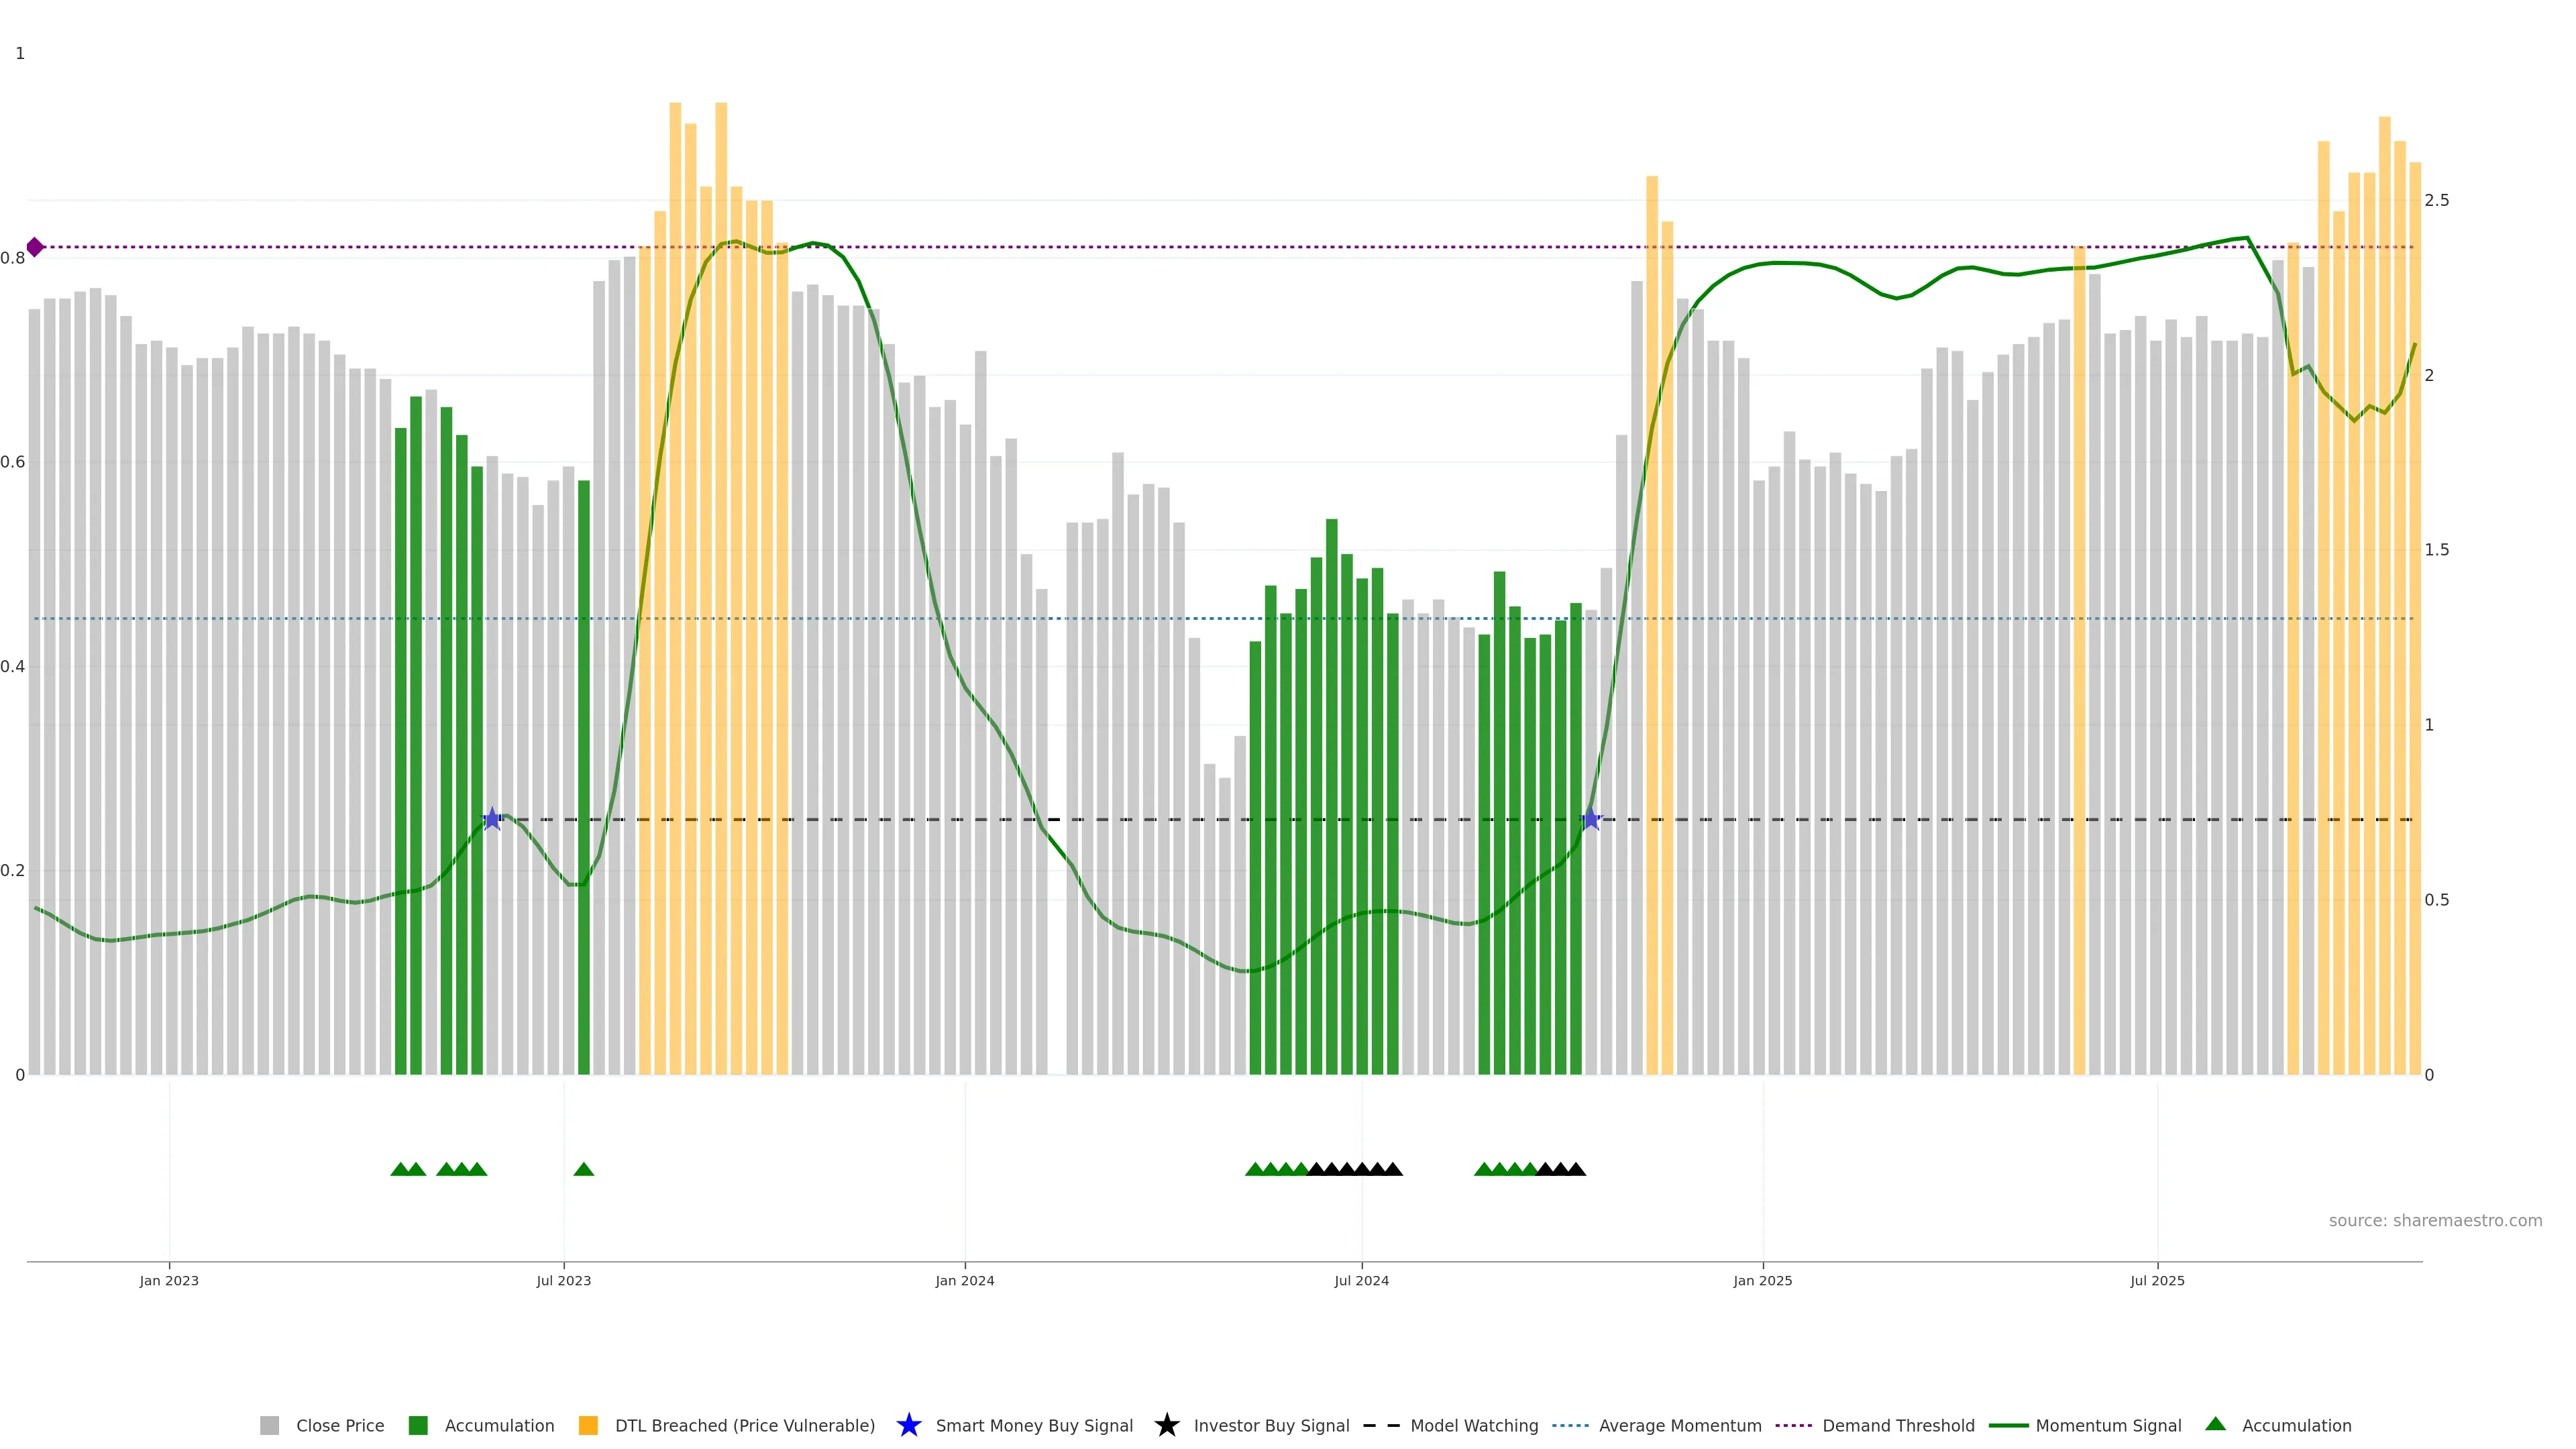Click the blue star near June 2023
This screenshot has width=2576, height=1449.
pyautogui.click(x=492, y=819)
